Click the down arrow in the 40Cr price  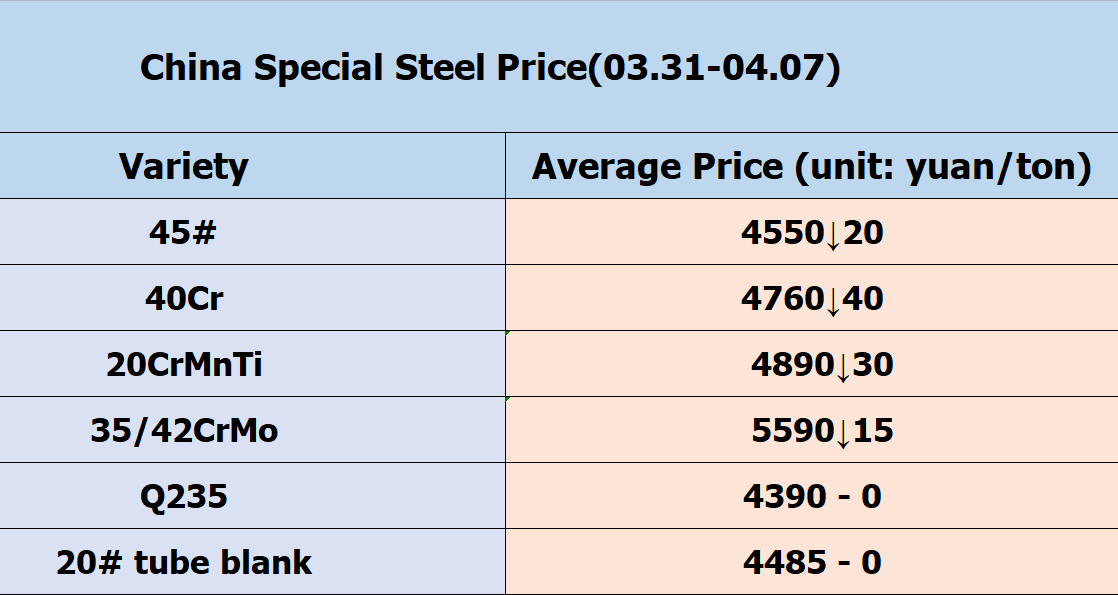pos(834,301)
